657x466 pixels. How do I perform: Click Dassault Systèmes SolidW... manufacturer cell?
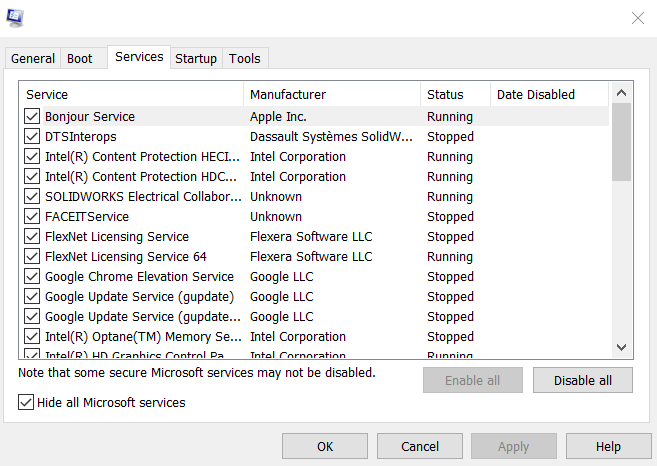(331, 137)
